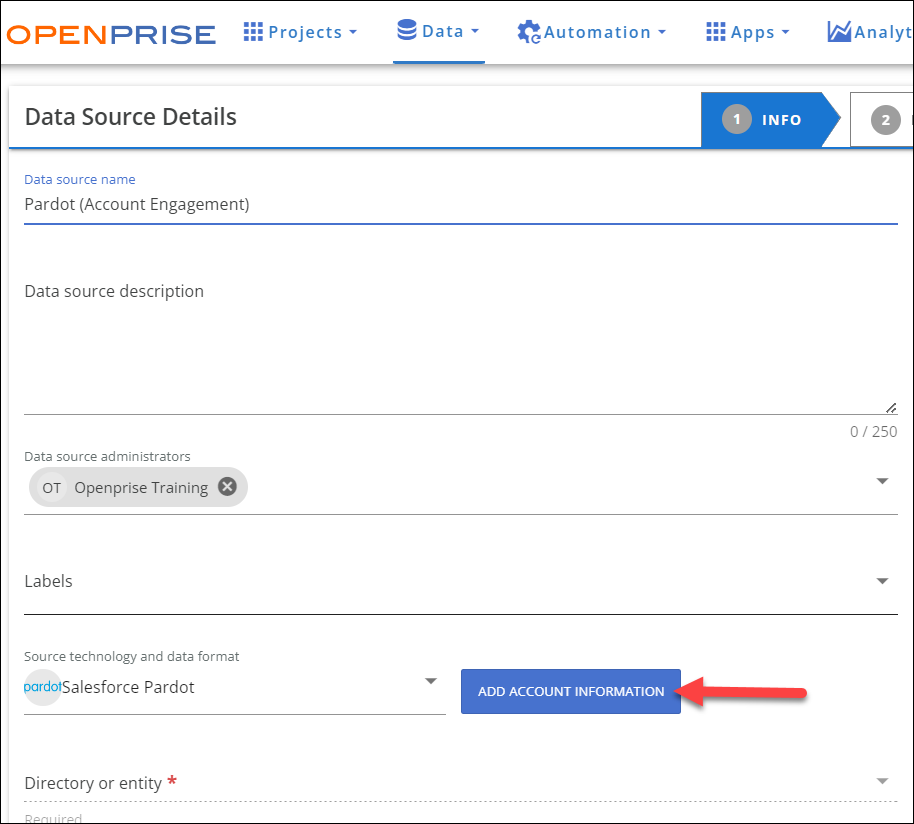
Task: Click Add Account Information button
Action: pyautogui.click(x=571, y=691)
